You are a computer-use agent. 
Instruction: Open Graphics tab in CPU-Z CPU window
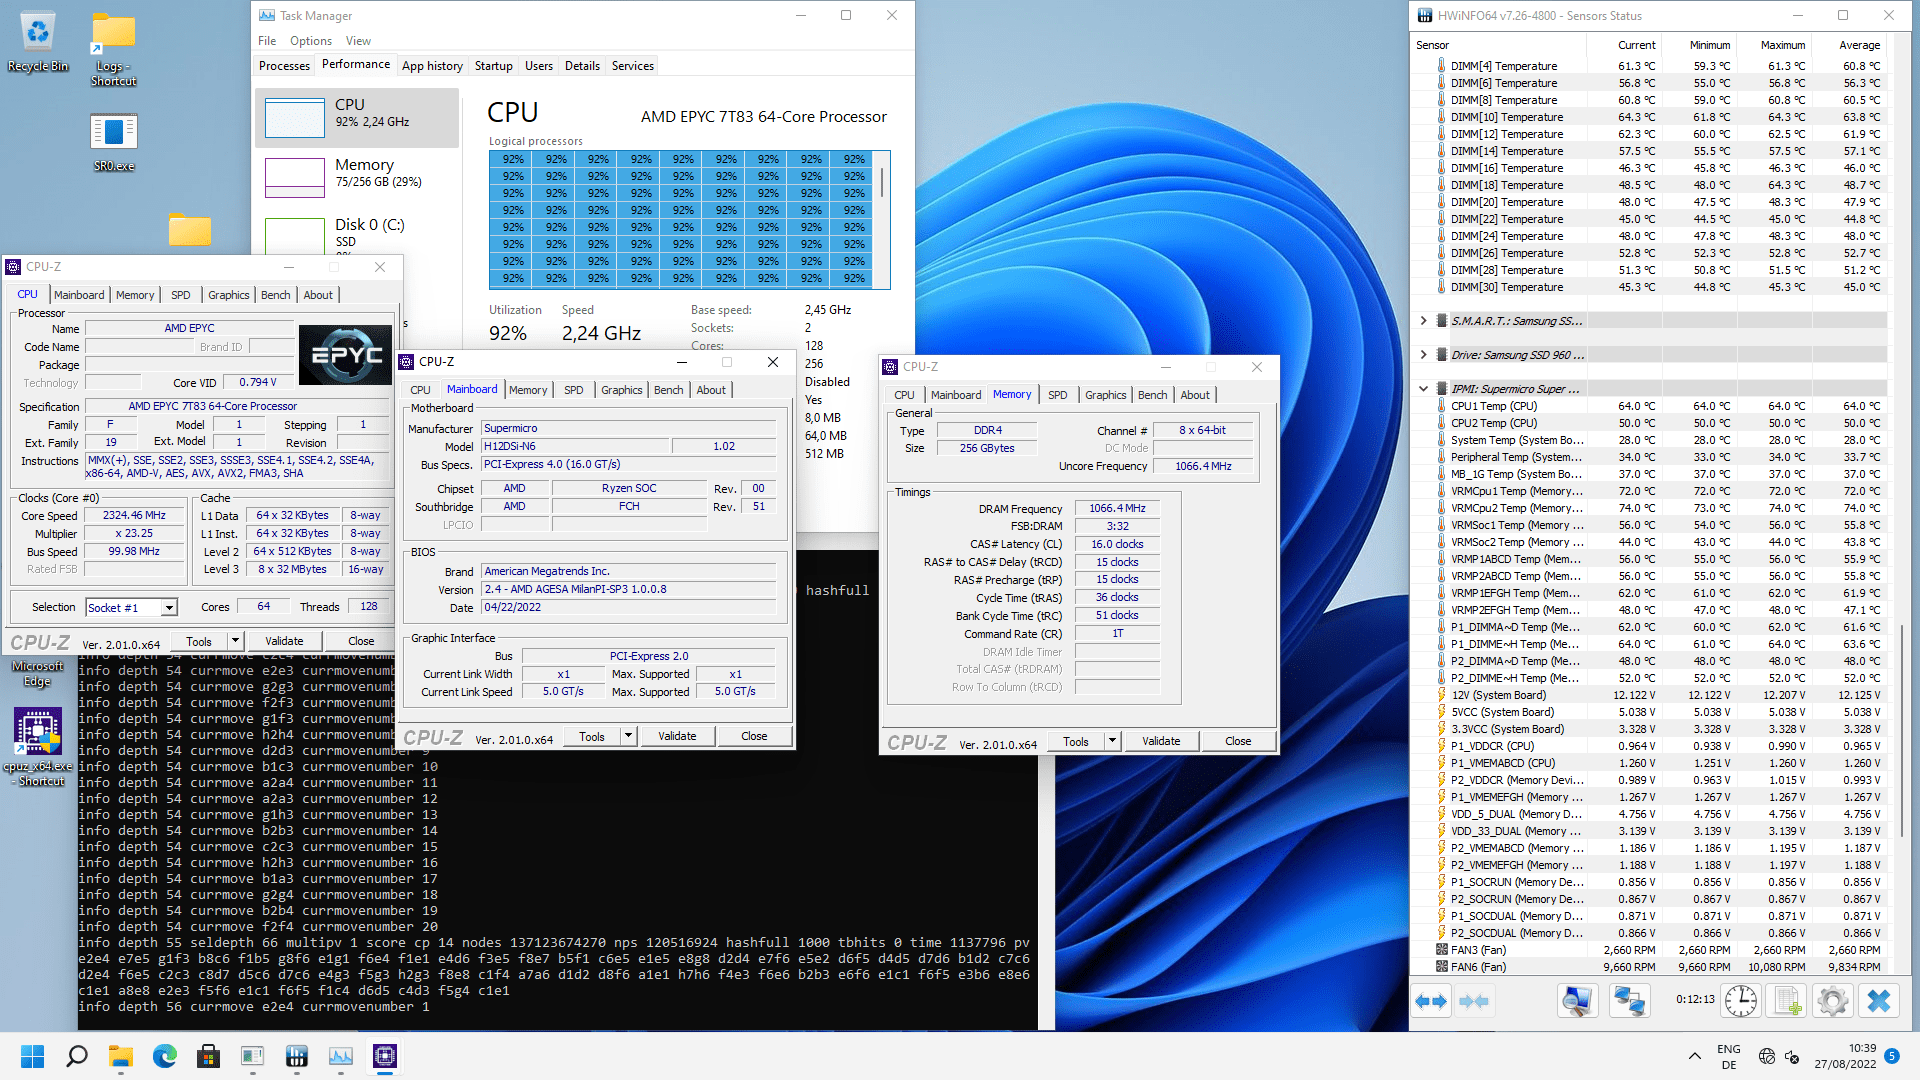(229, 295)
